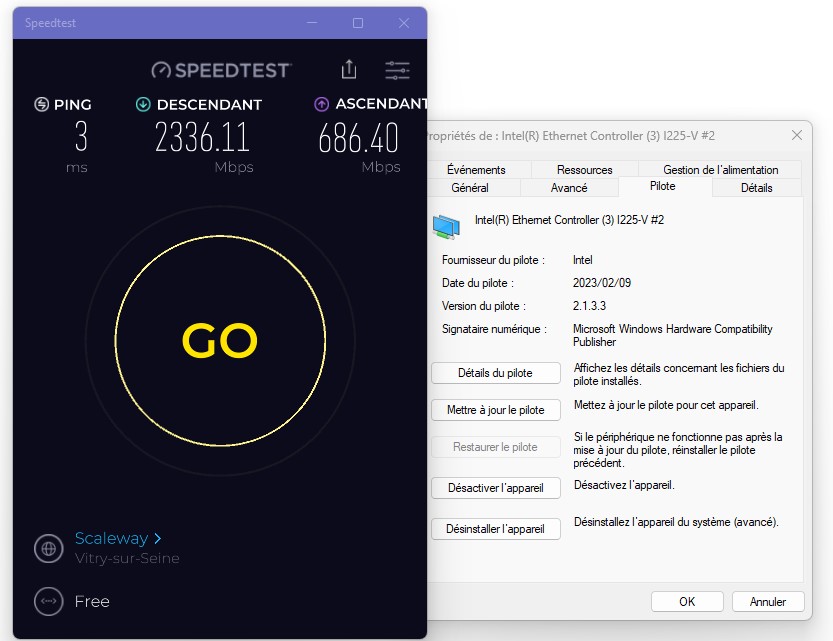Click the upload arrow icon beside ASCENDANT
This screenshot has width=833, height=641.
click(x=321, y=104)
